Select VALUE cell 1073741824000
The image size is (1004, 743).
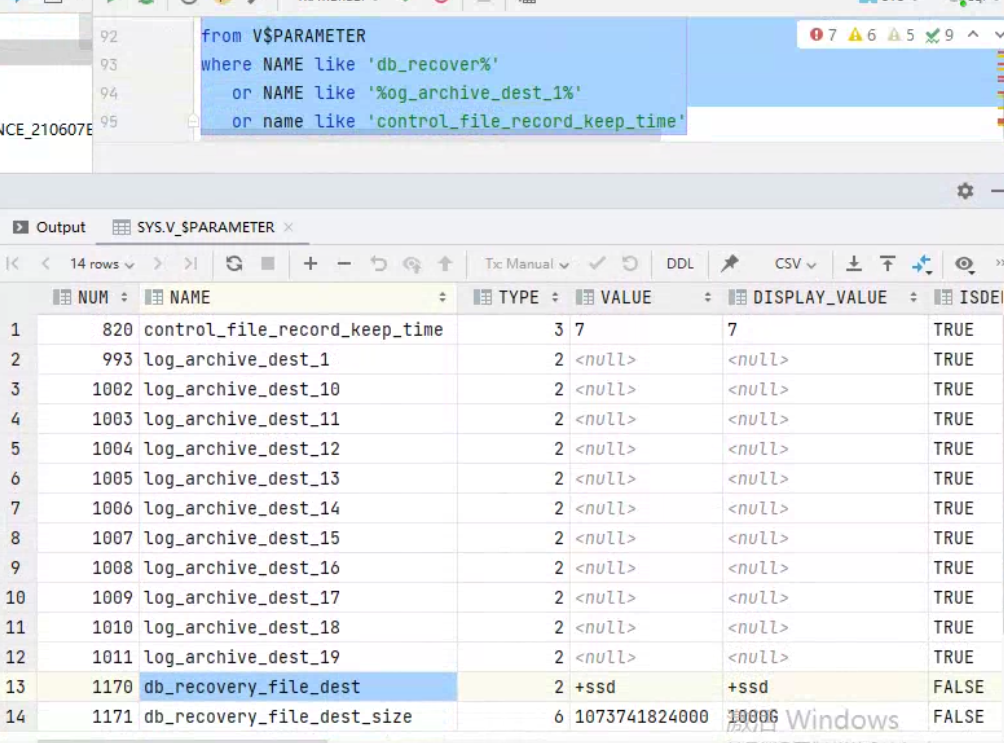click(646, 717)
